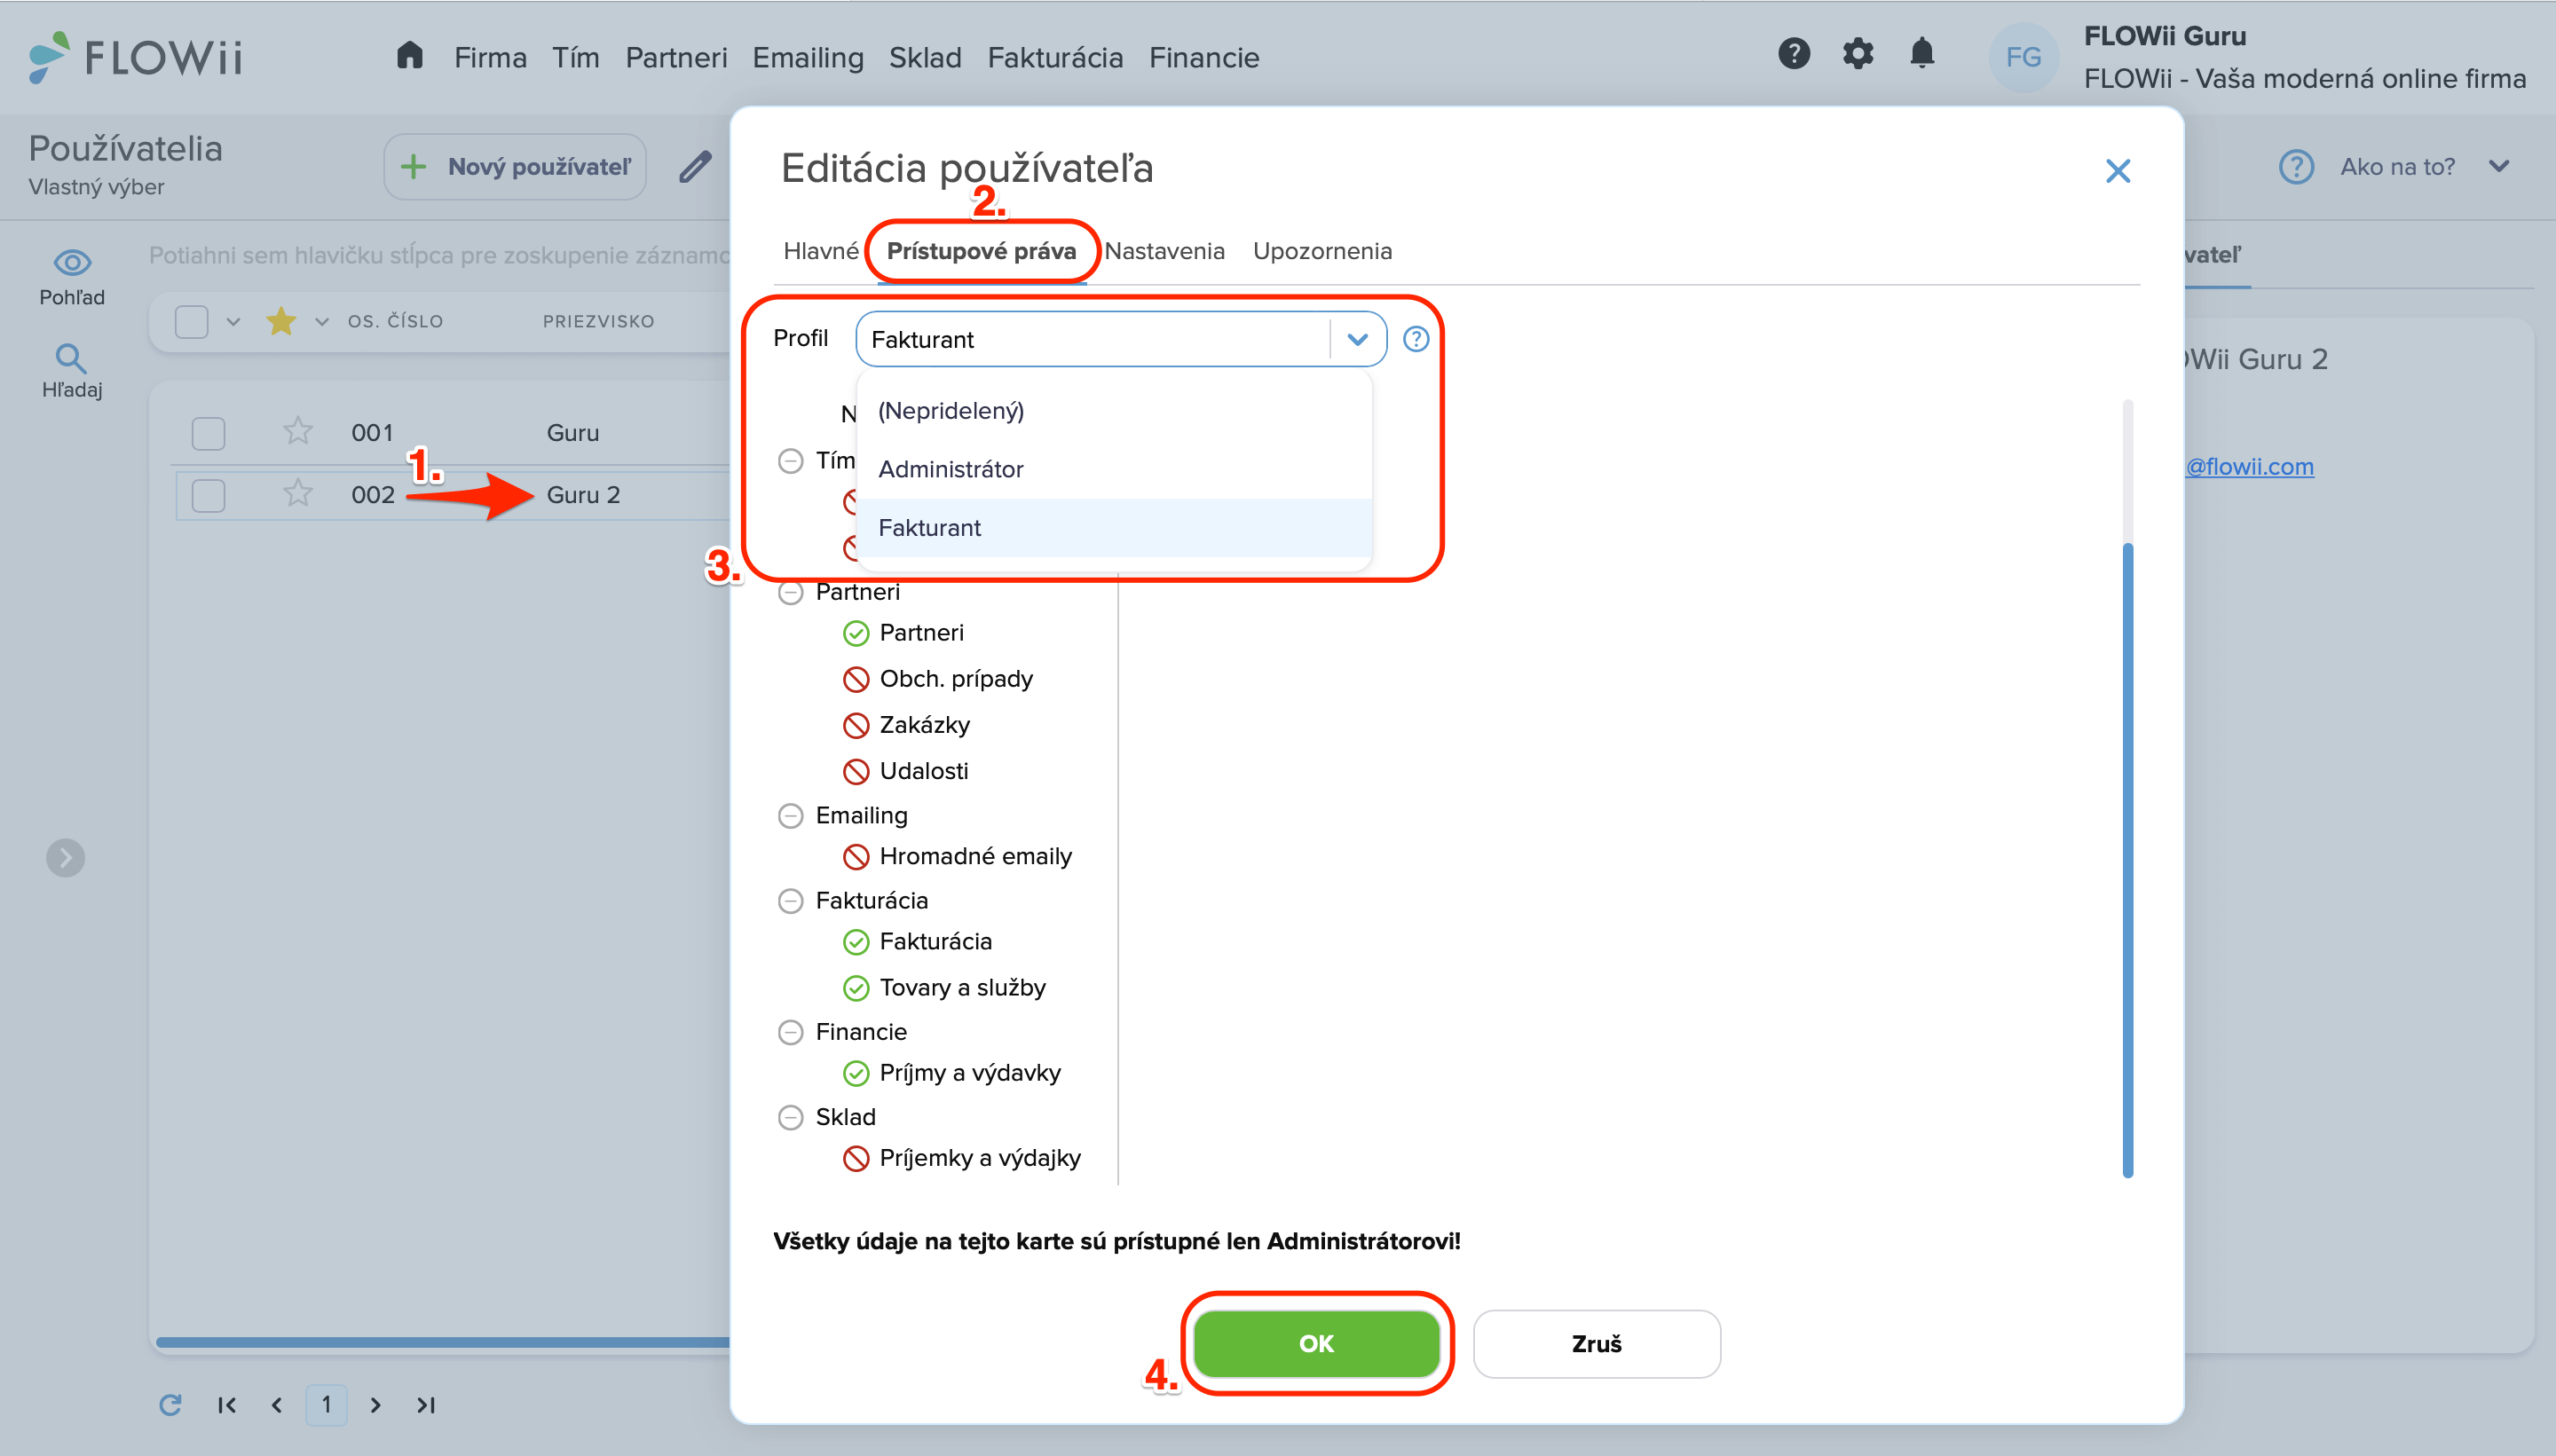2556x1456 pixels.
Task: Toggle Hromadné emaily permission icon
Action: [856, 856]
